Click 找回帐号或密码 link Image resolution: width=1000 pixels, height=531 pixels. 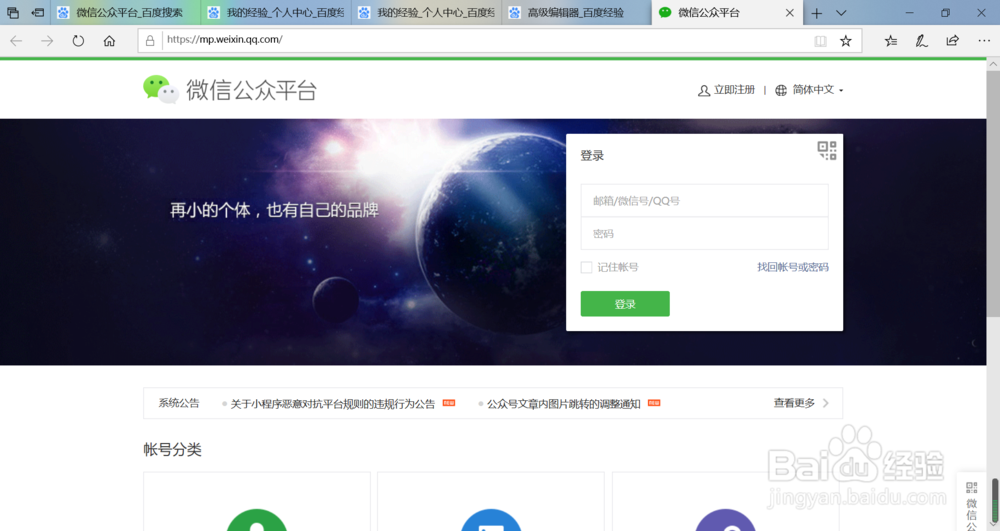pyautogui.click(x=793, y=267)
